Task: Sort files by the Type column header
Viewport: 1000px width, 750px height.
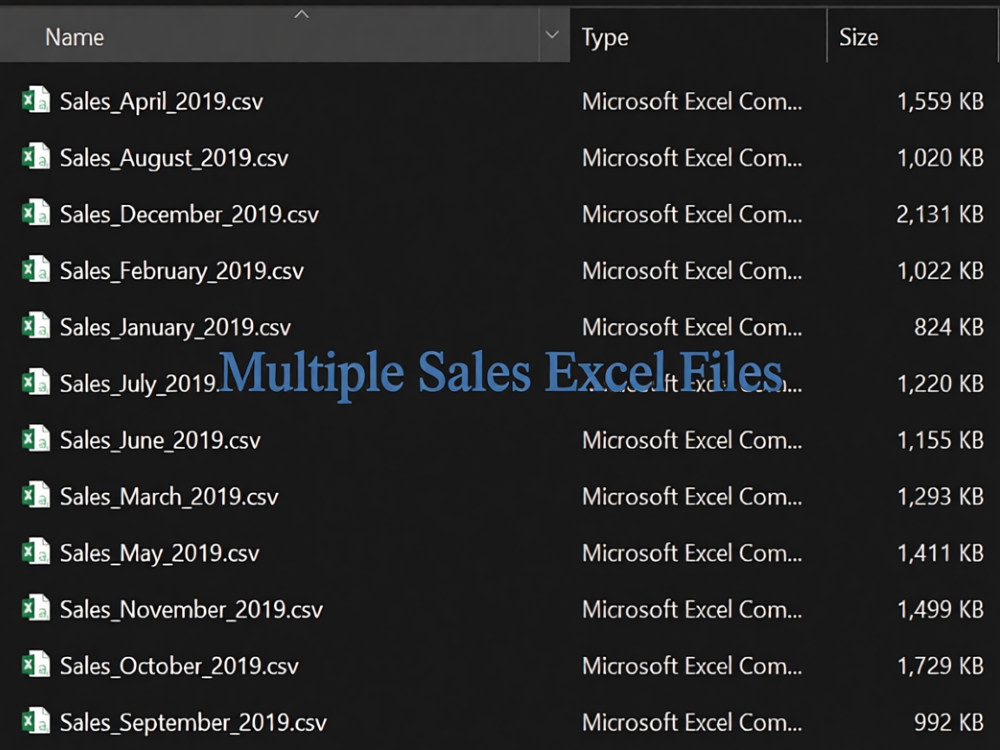Action: pyautogui.click(x=605, y=38)
